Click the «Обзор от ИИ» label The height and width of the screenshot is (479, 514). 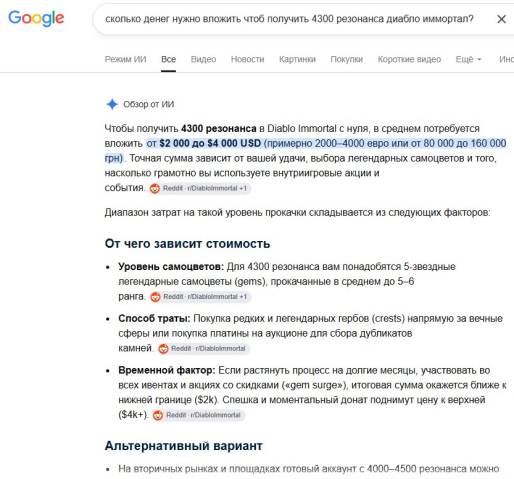pyautogui.click(x=149, y=104)
